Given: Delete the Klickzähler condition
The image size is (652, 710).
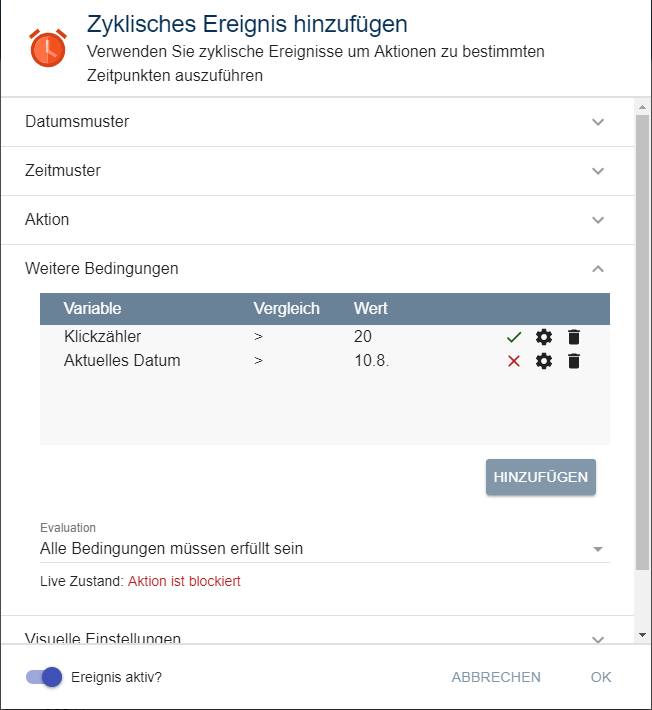Looking at the screenshot, I should [573, 337].
